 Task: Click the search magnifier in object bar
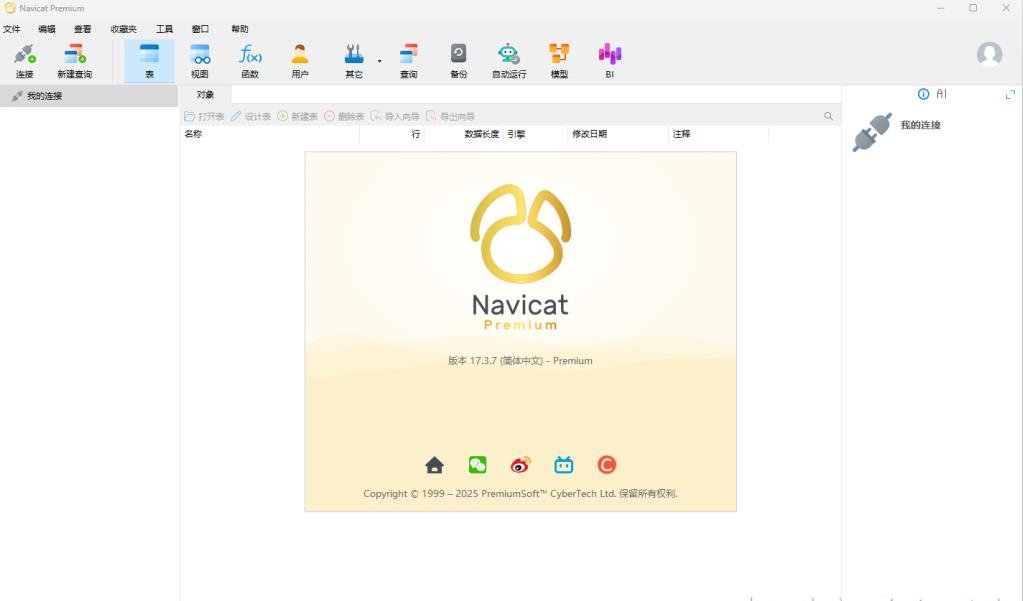pyautogui.click(x=829, y=116)
